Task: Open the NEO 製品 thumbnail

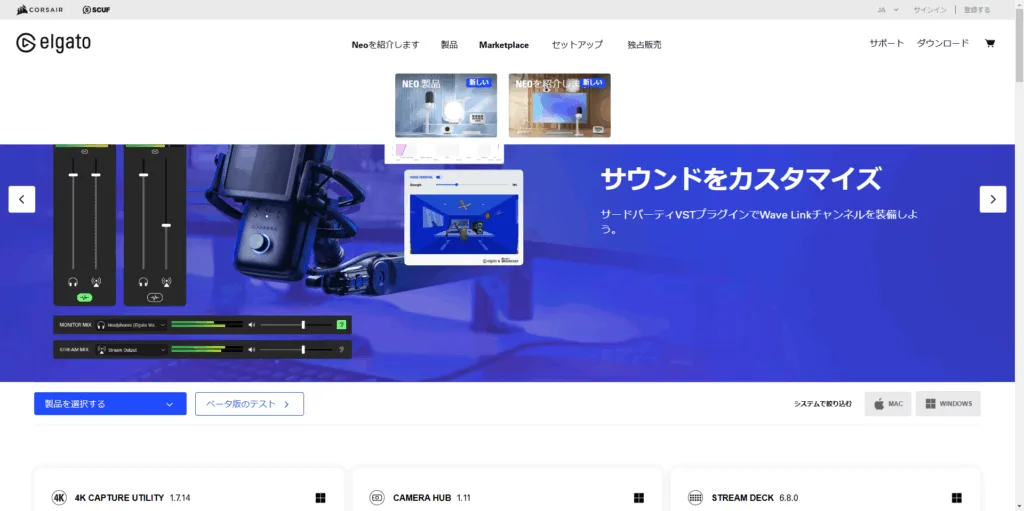Action: [446, 105]
